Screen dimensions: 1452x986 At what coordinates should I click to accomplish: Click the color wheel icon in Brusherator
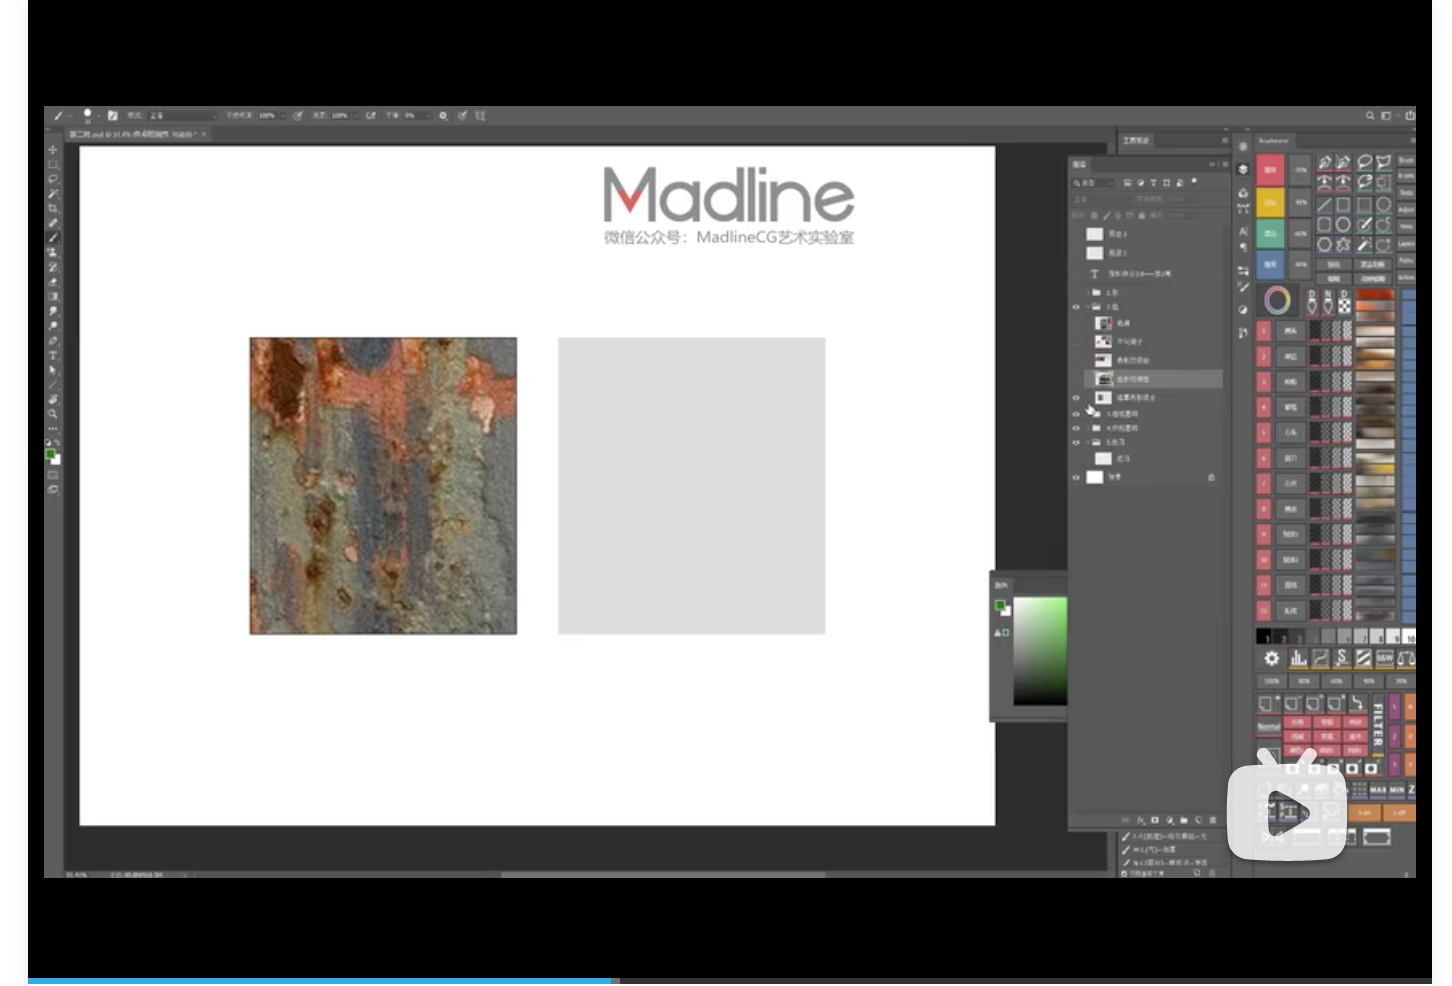pyautogui.click(x=1277, y=300)
